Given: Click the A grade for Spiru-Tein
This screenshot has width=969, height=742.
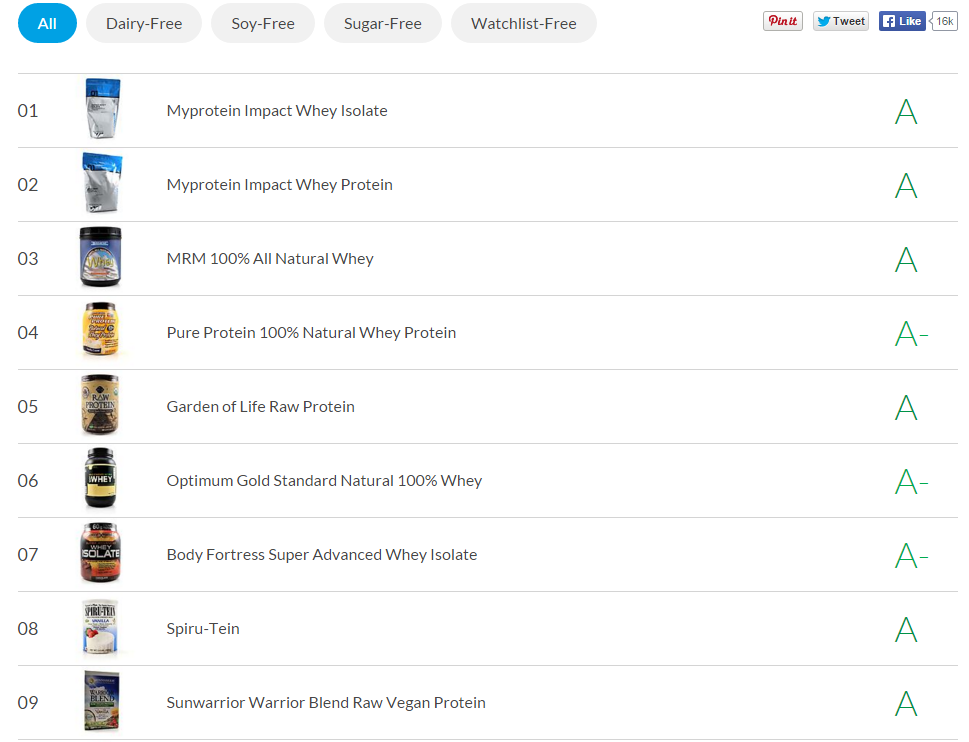Looking at the screenshot, I should tap(906, 630).
